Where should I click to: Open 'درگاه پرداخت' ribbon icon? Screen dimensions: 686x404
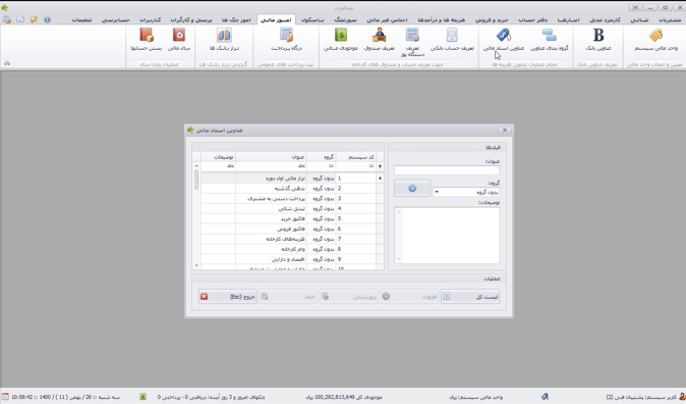(287, 40)
